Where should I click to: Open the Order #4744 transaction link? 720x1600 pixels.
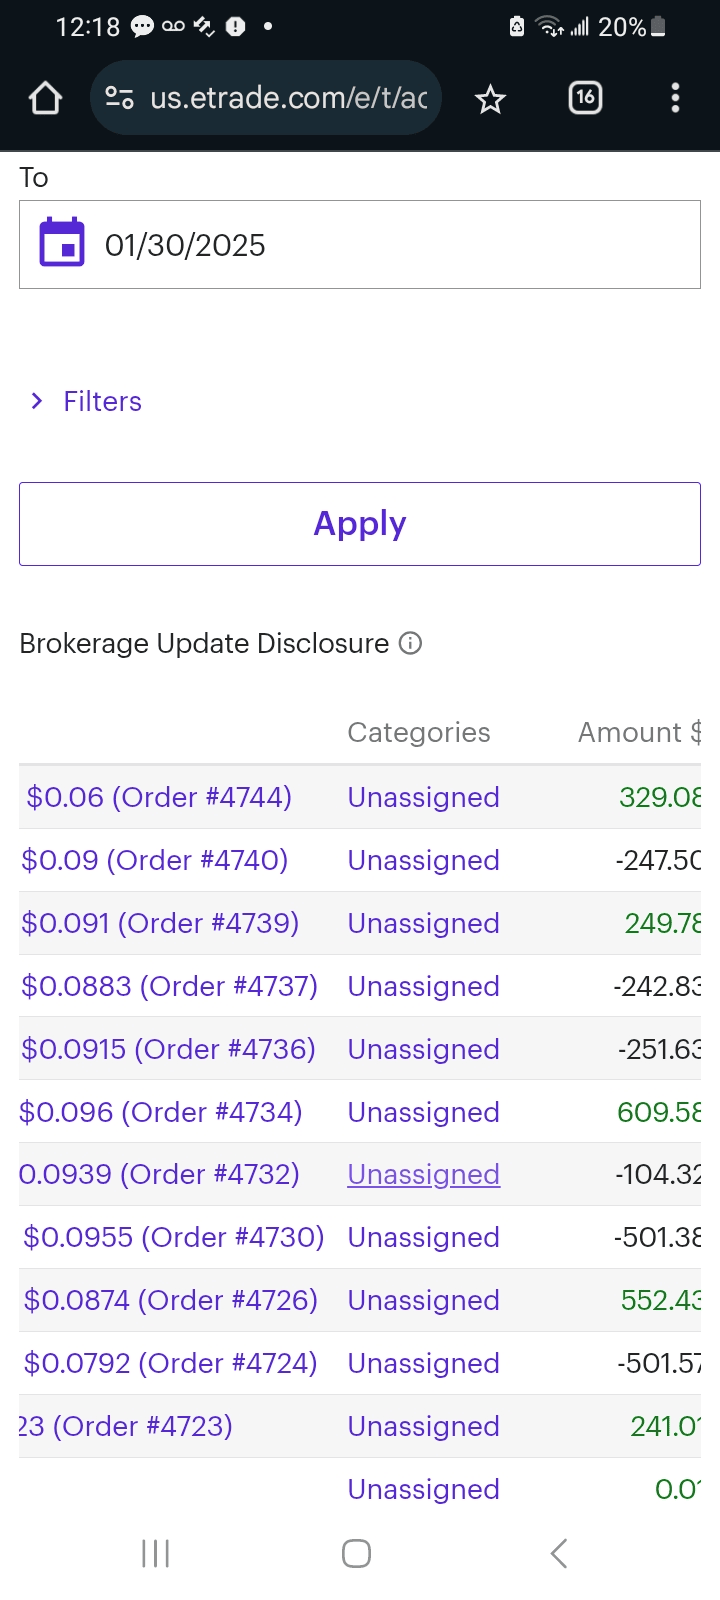(x=159, y=797)
